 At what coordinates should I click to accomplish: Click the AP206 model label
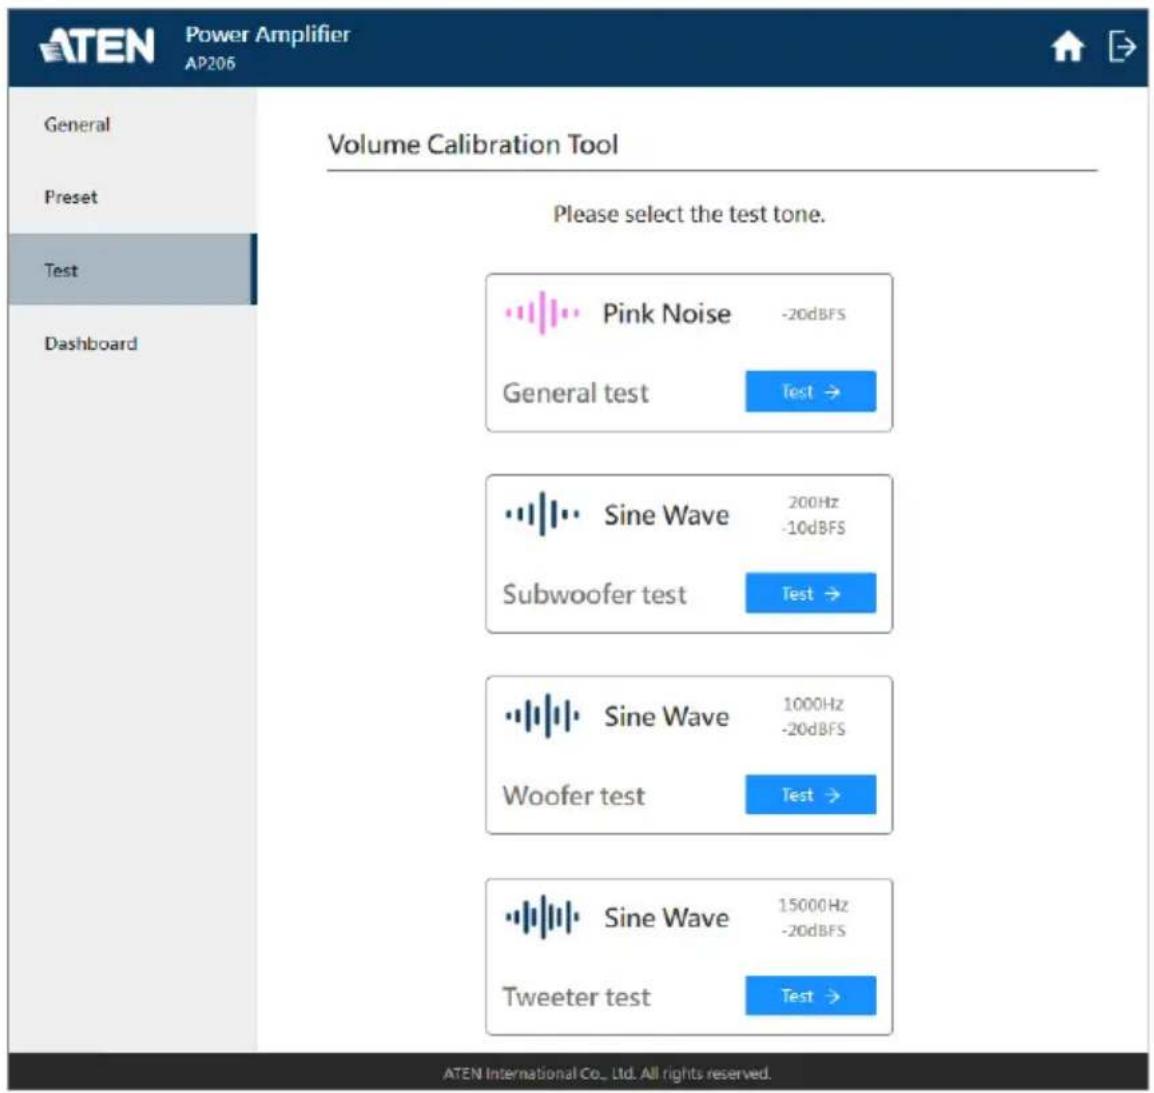(x=210, y=63)
